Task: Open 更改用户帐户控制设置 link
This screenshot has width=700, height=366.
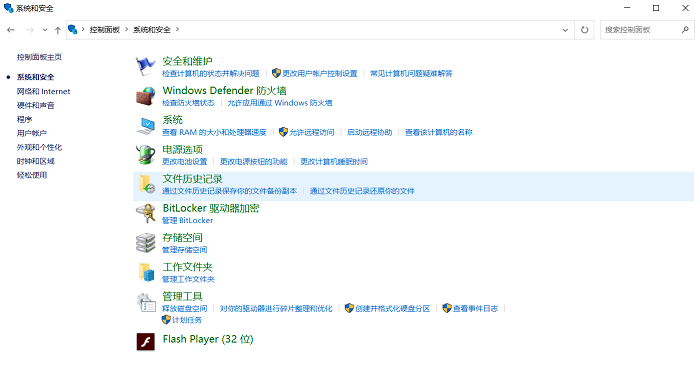Action: 320,74
